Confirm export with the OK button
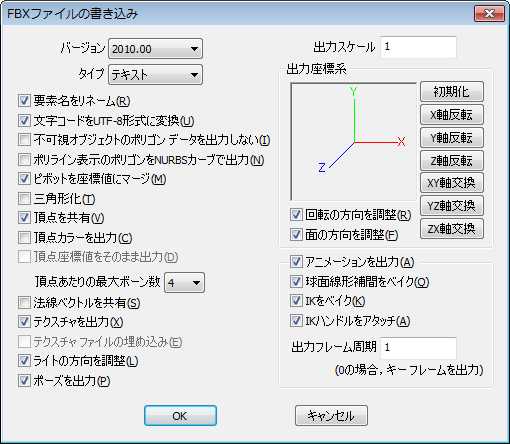This screenshot has height=444, width=510. click(x=180, y=416)
